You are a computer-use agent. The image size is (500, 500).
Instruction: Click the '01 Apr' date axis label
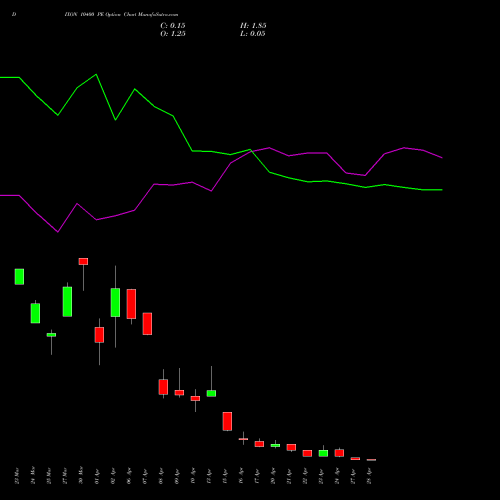(97, 476)
